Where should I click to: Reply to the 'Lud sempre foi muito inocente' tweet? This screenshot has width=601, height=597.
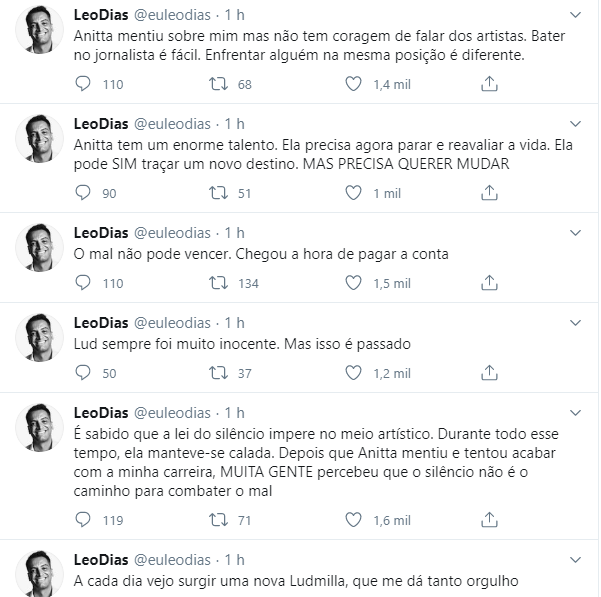83,373
